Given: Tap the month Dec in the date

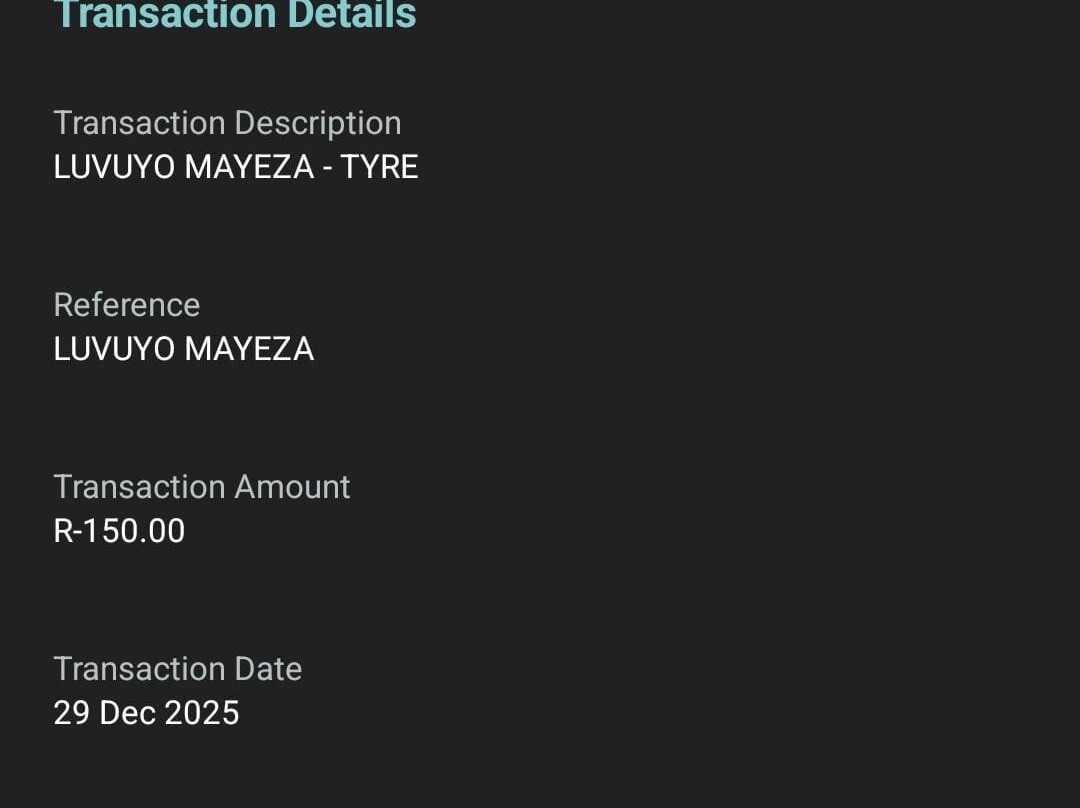Looking at the screenshot, I should click(127, 713).
